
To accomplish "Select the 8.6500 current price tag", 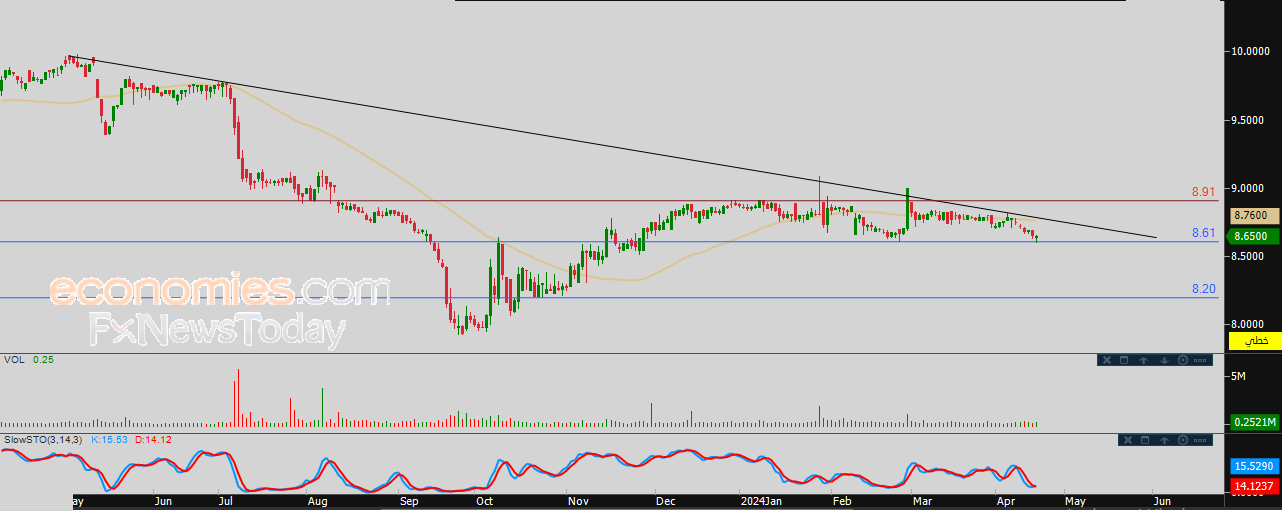I will (x=1254, y=236).
